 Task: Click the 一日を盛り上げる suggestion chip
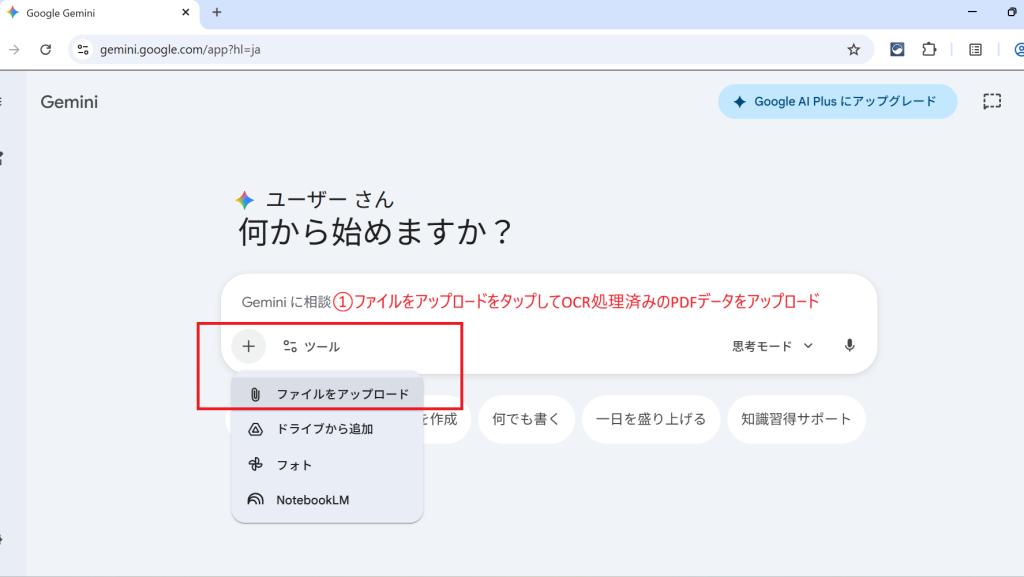[x=650, y=419]
